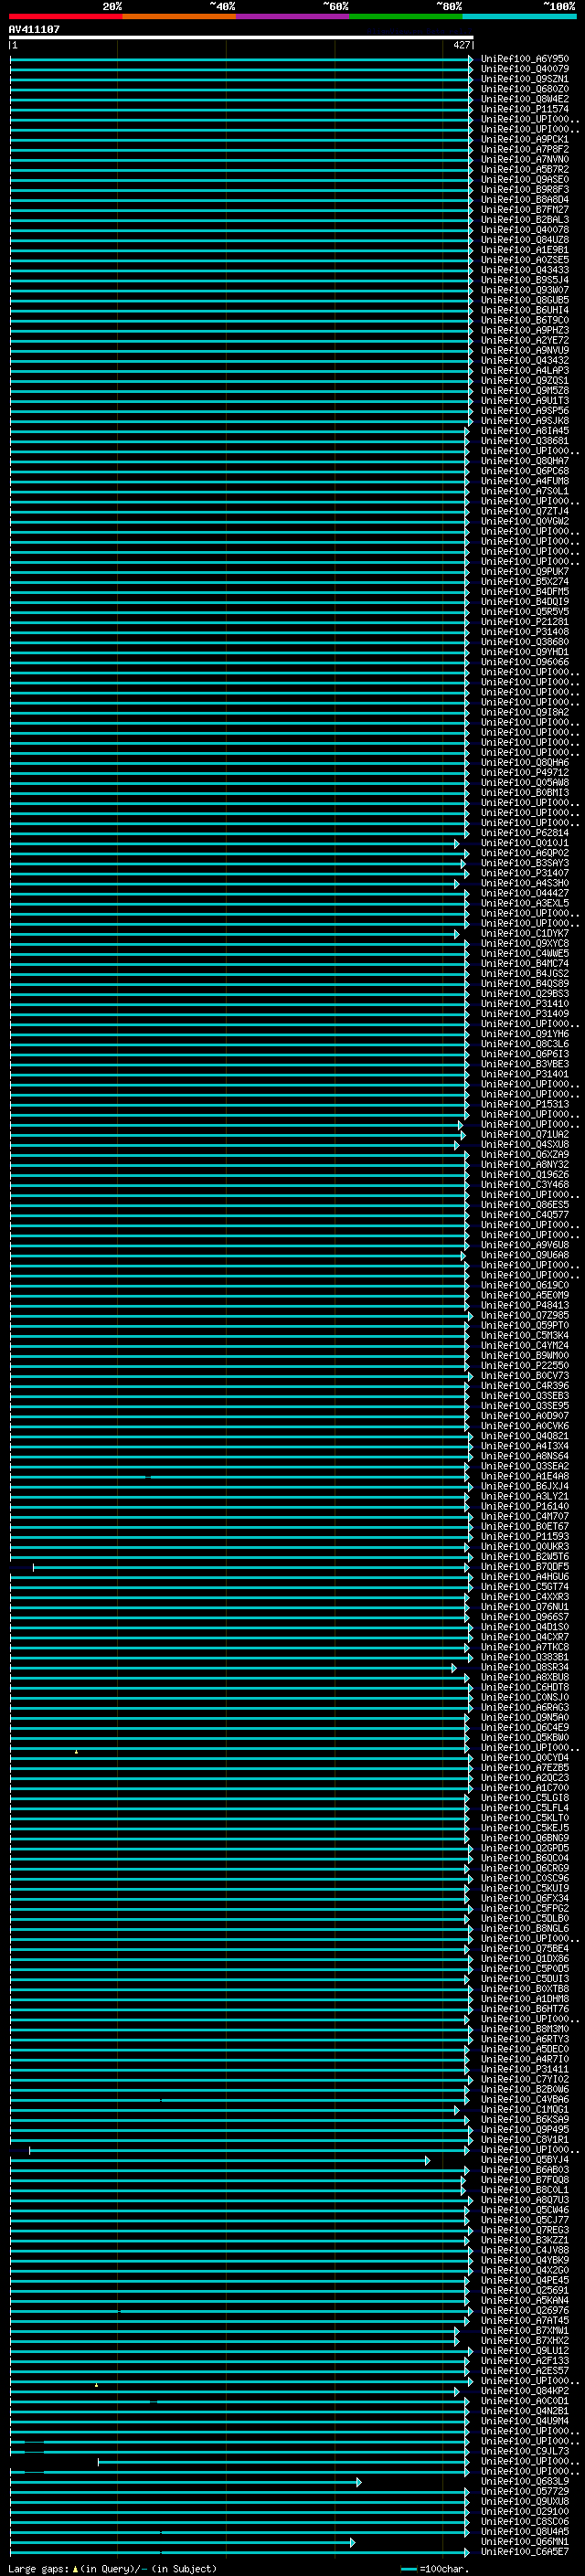Open hit UniRef100_Q7ZTJ4
The image size is (585, 2576).
pos(524,511)
